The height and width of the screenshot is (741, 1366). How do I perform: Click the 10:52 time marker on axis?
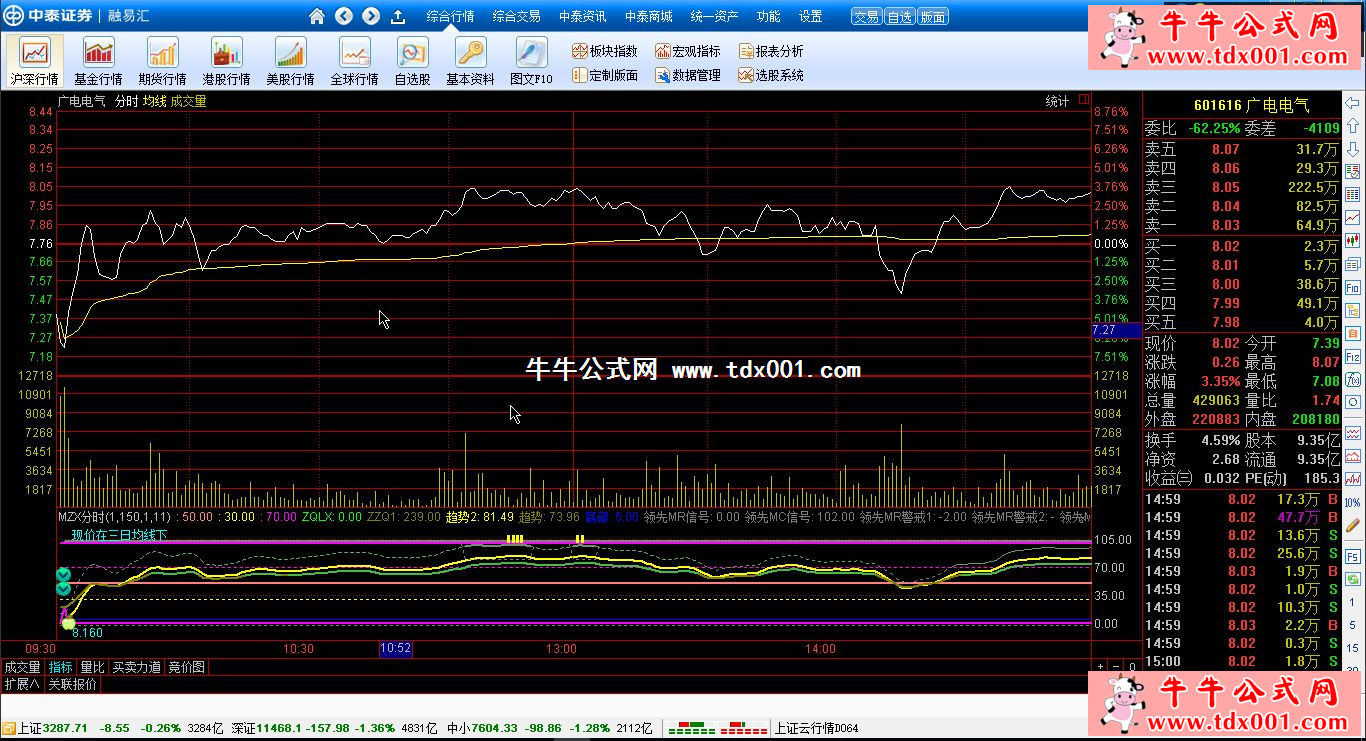pos(396,648)
